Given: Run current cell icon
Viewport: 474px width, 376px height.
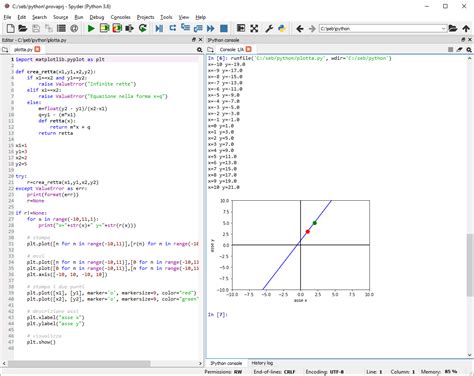Looking at the screenshot, I should [104, 28].
